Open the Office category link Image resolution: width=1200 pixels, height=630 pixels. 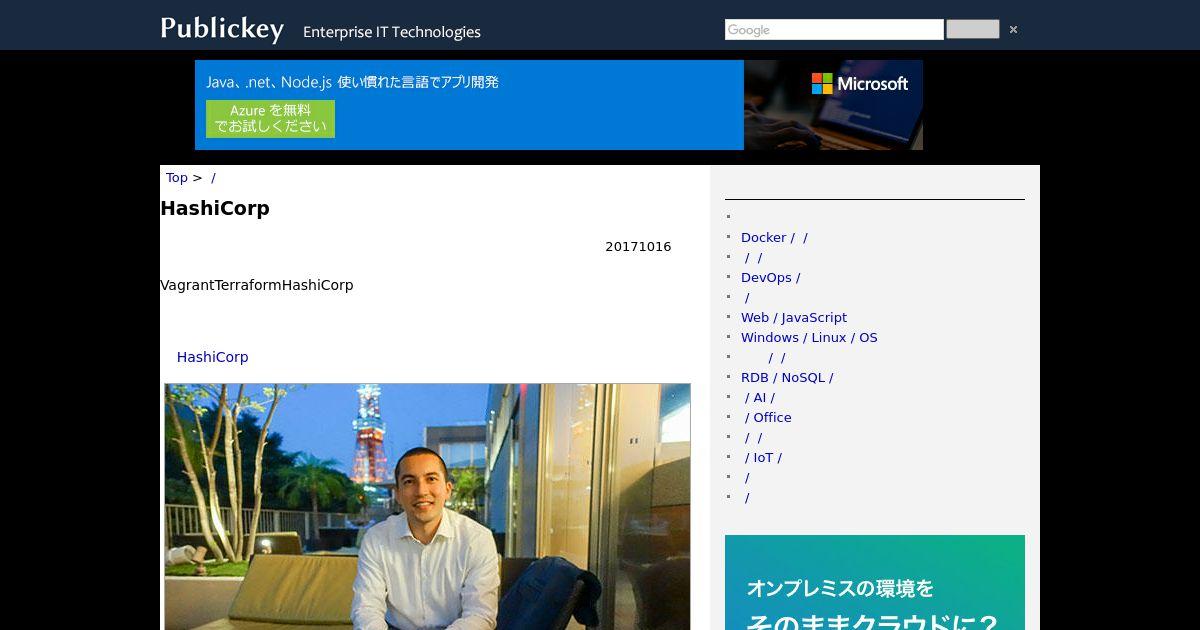click(767, 418)
